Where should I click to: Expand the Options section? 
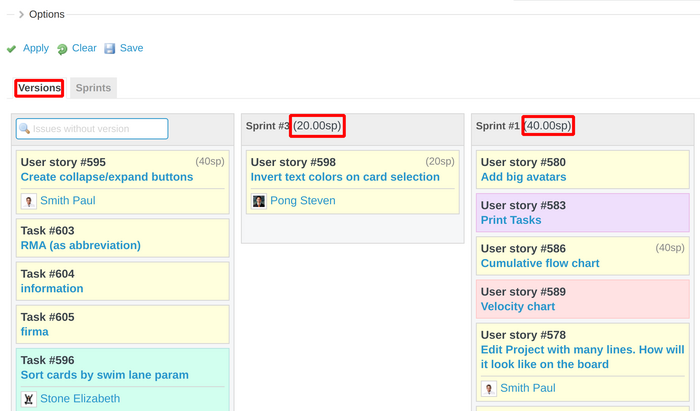pyautogui.click(x=22, y=14)
